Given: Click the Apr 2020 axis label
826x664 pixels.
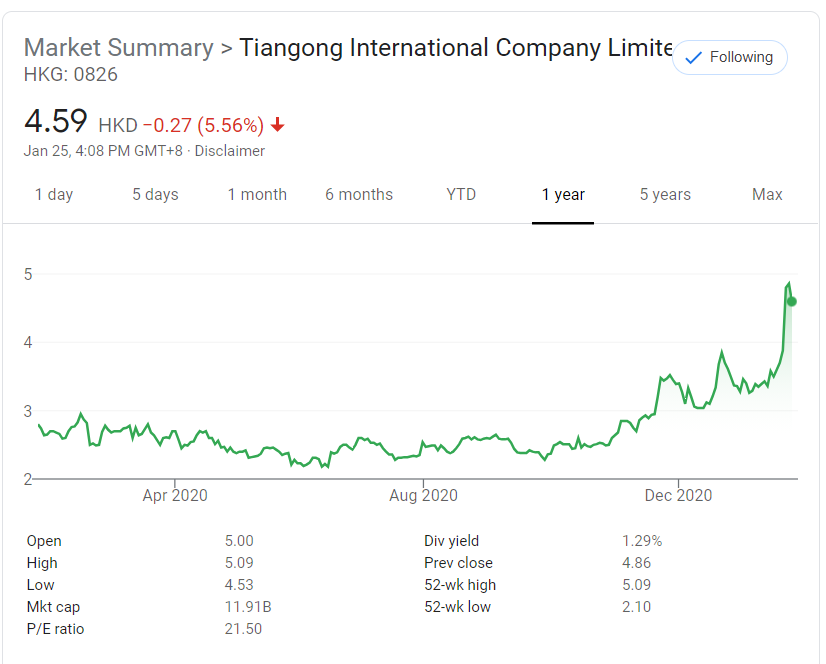Looking at the screenshot, I should click(175, 495).
